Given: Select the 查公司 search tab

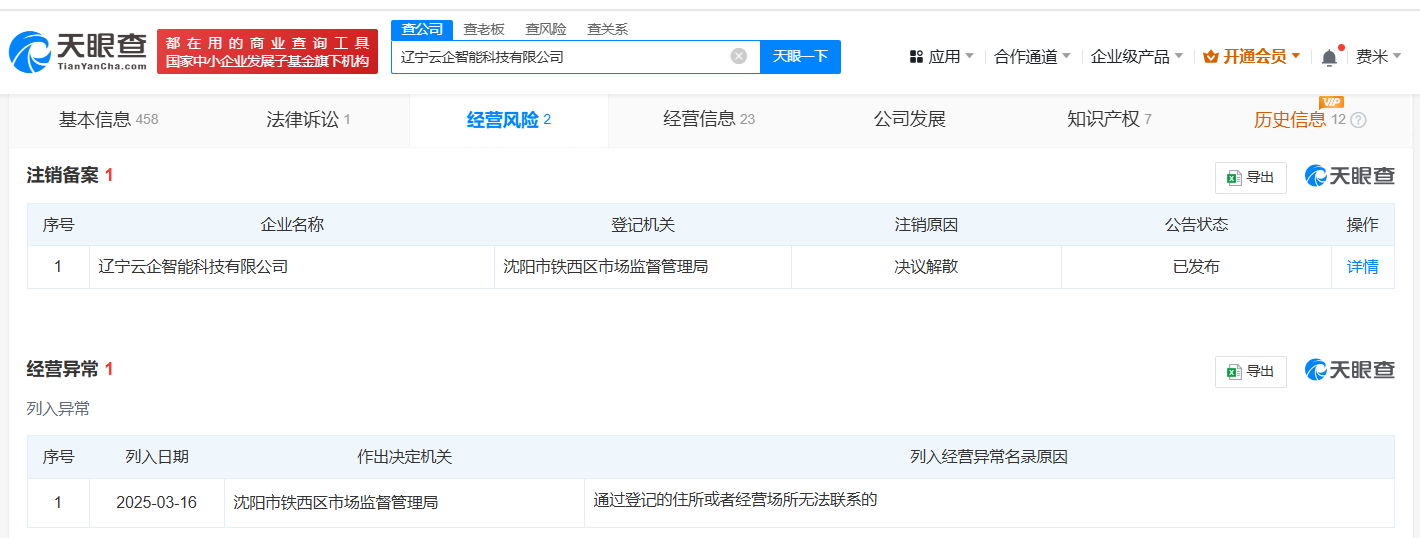Looking at the screenshot, I should point(422,29).
